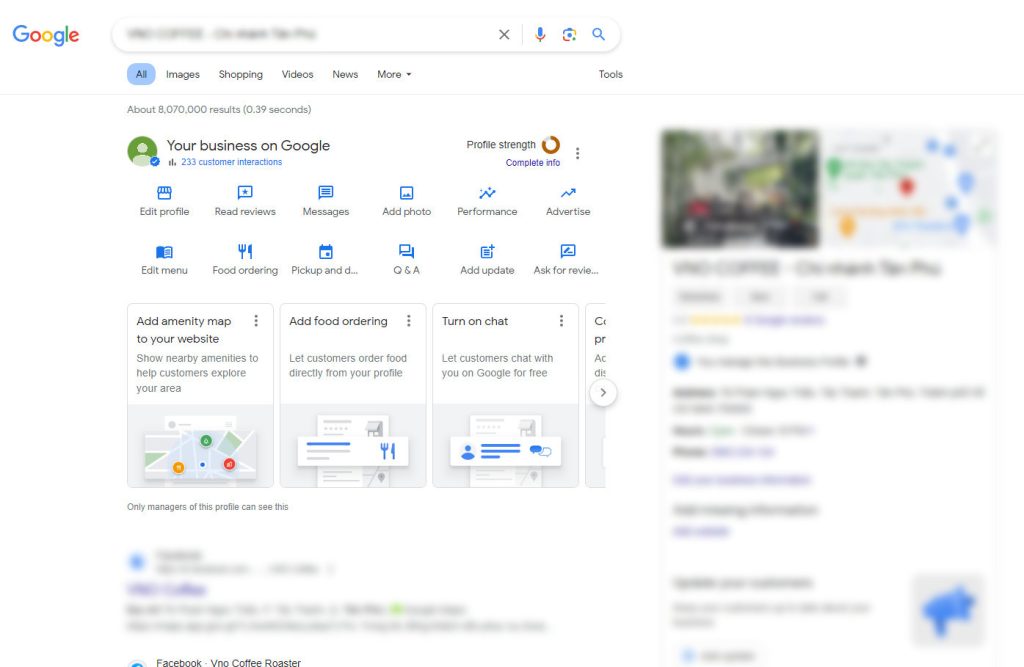
Task: Click the Profile strength ring indicator
Action: [x=551, y=144]
